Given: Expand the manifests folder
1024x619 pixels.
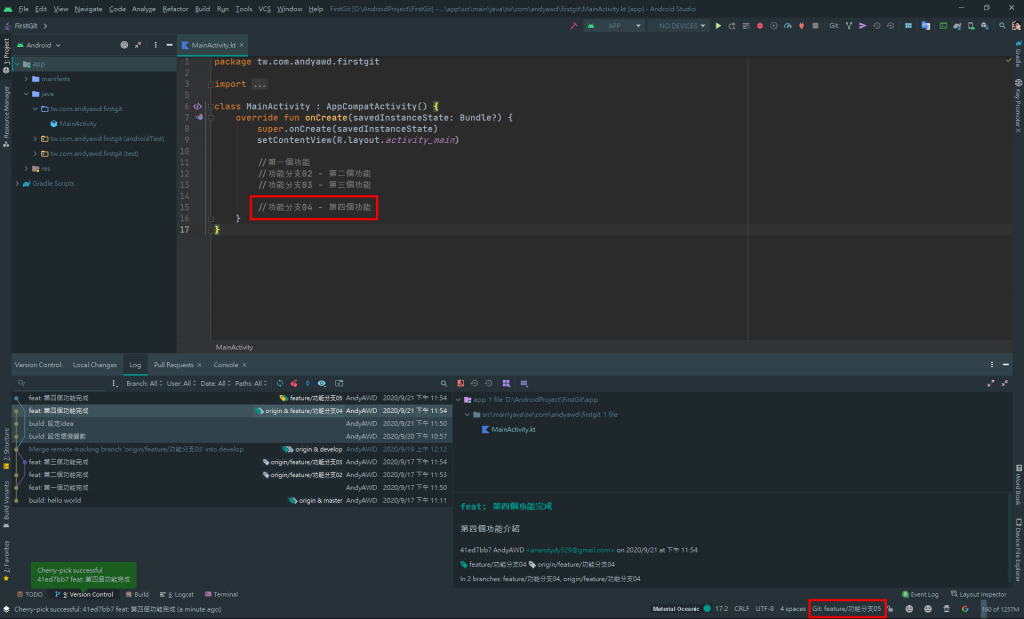Looking at the screenshot, I should coord(26,79).
